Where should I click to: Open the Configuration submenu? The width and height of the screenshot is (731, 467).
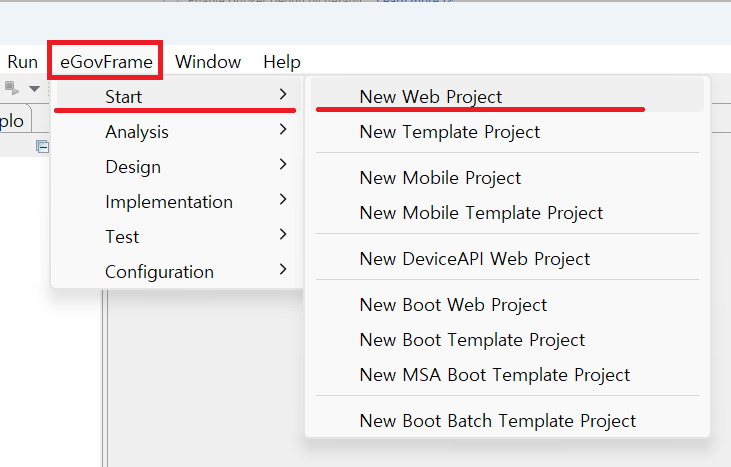click(x=159, y=272)
